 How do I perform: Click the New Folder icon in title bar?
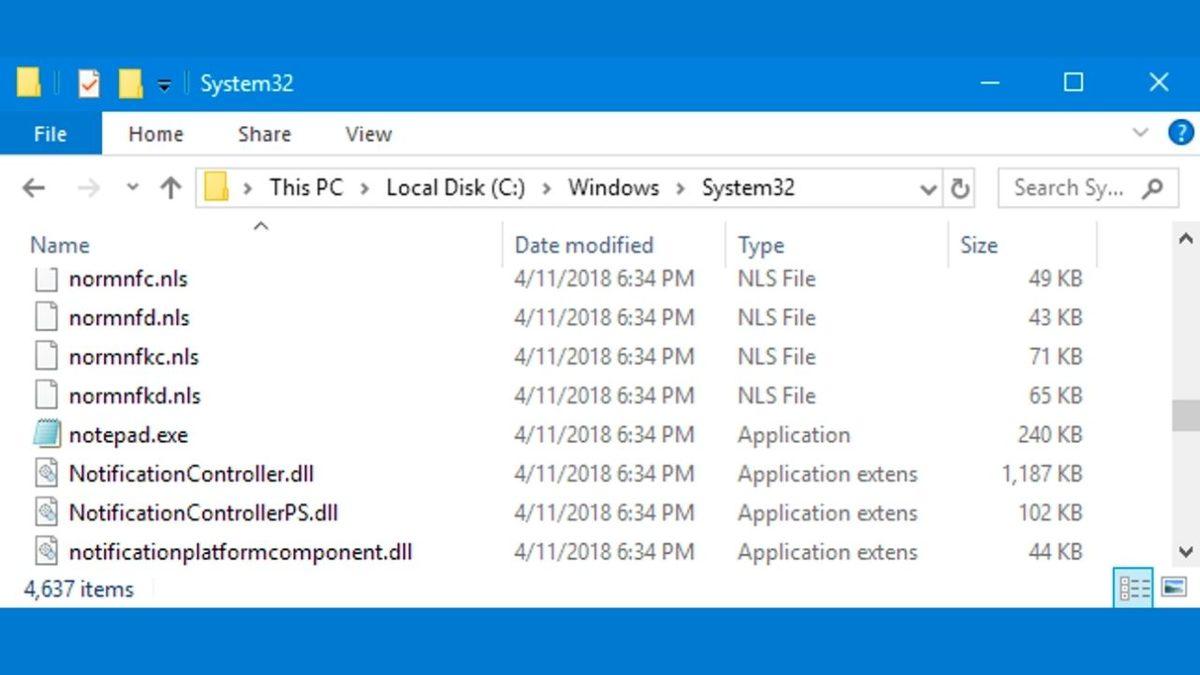point(130,83)
